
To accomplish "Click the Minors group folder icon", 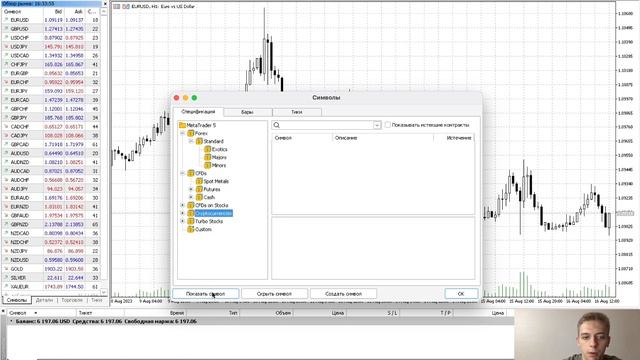I will [207, 165].
